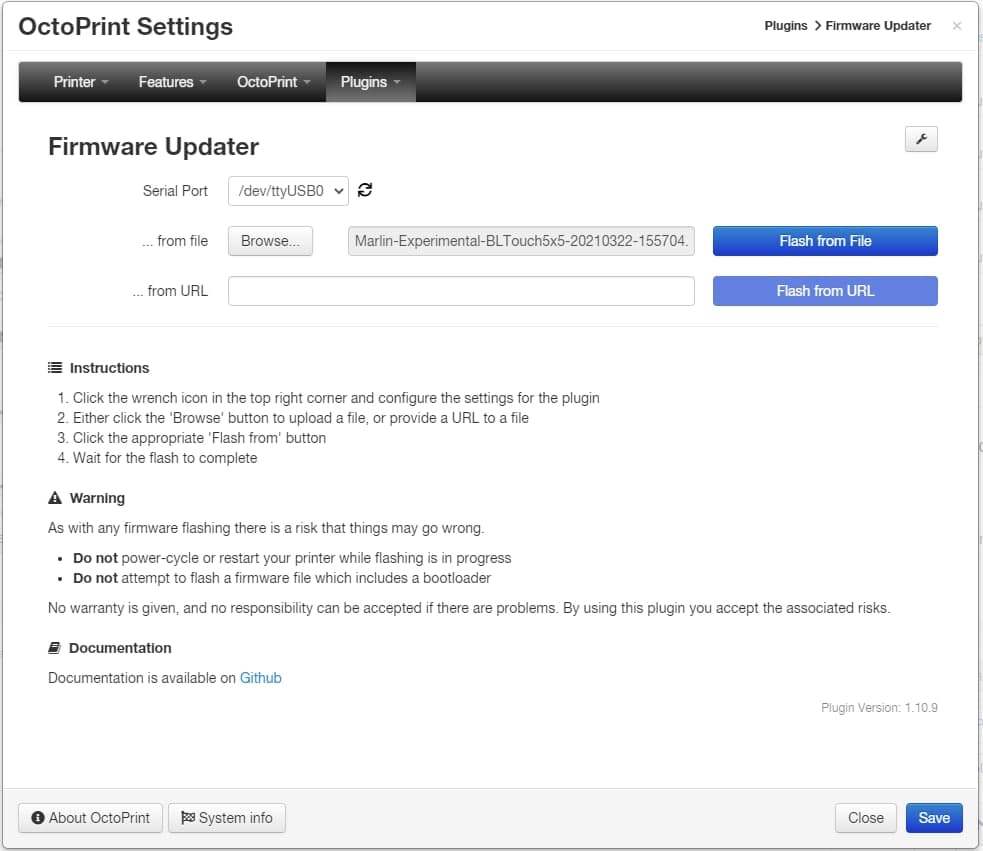Viewport: 983px width, 851px height.
Task: Browse for a firmware file
Action: [270, 241]
